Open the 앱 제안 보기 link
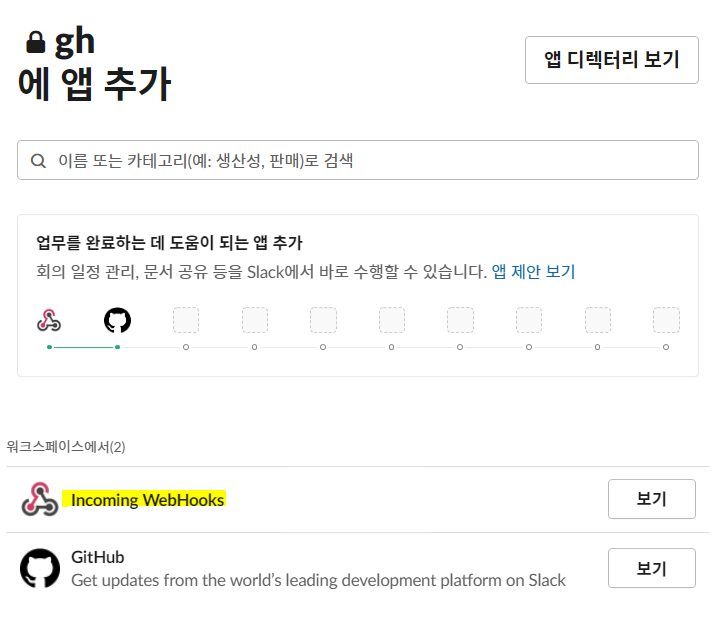This screenshot has width=724, height=628. [x=533, y=272]
